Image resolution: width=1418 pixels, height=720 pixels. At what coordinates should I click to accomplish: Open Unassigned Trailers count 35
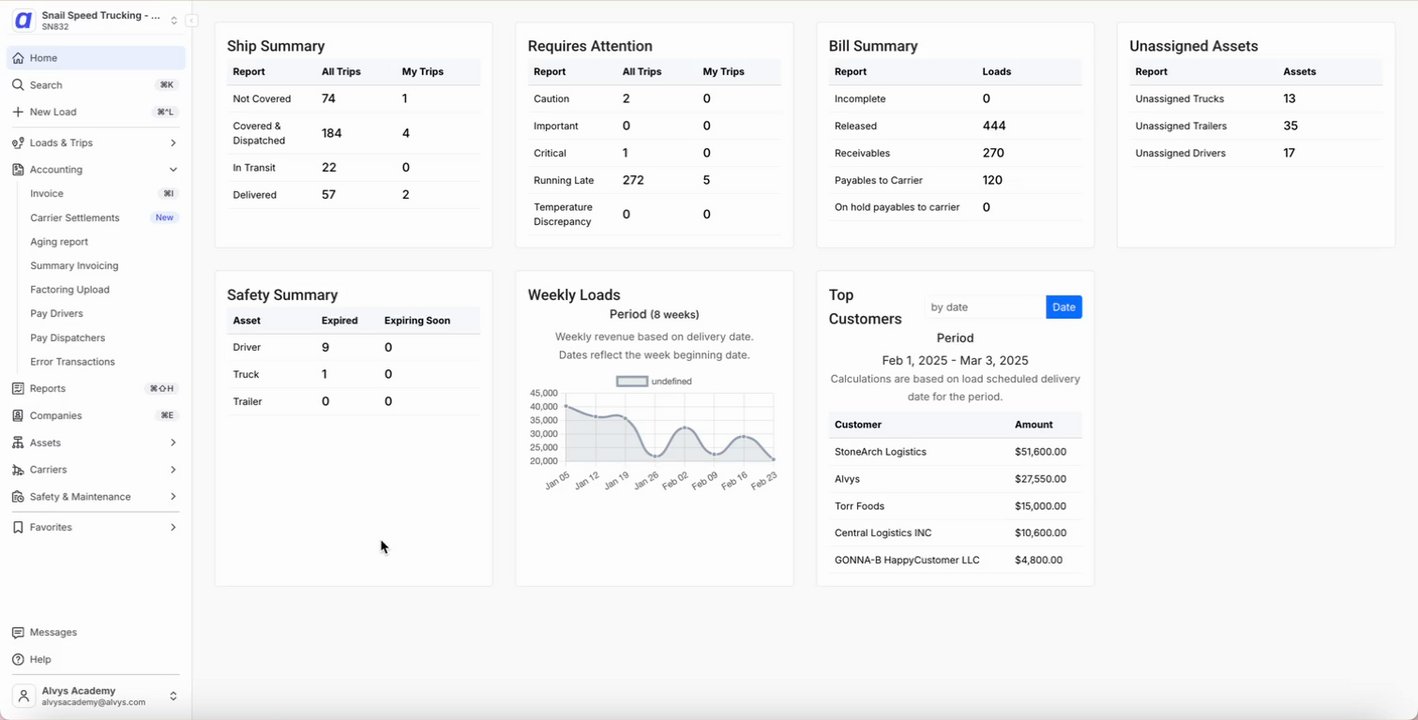coord(1291,126)
